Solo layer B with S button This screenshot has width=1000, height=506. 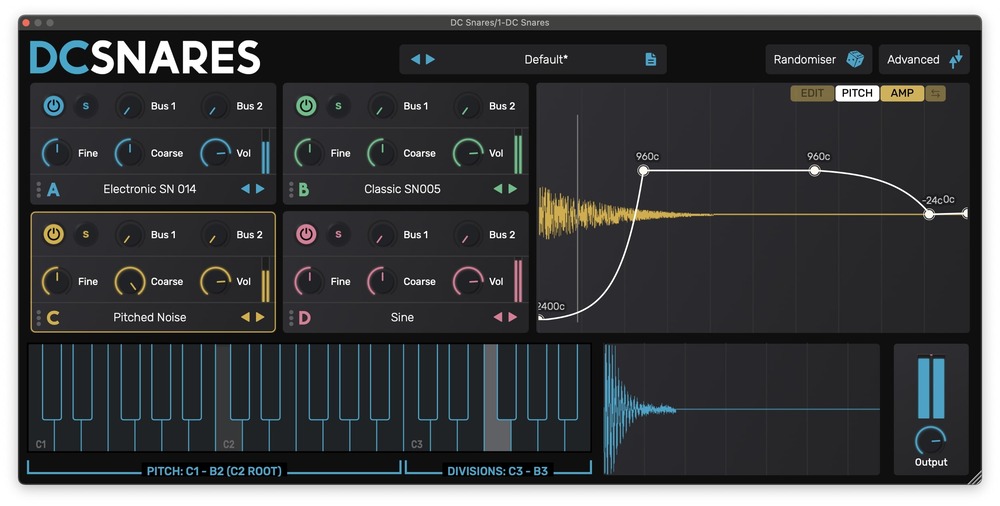coord(338,106)
